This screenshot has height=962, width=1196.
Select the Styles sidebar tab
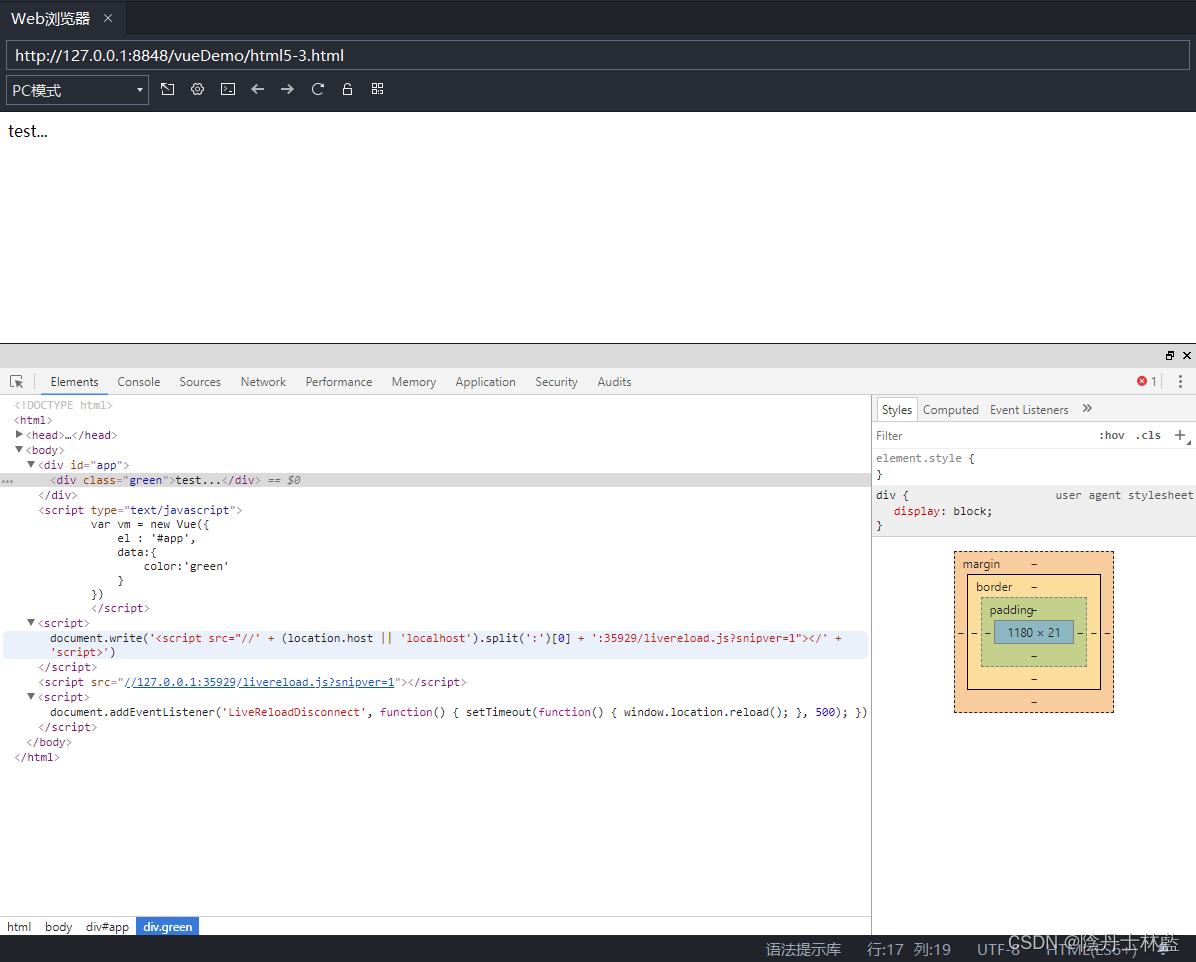coord(896,410)
